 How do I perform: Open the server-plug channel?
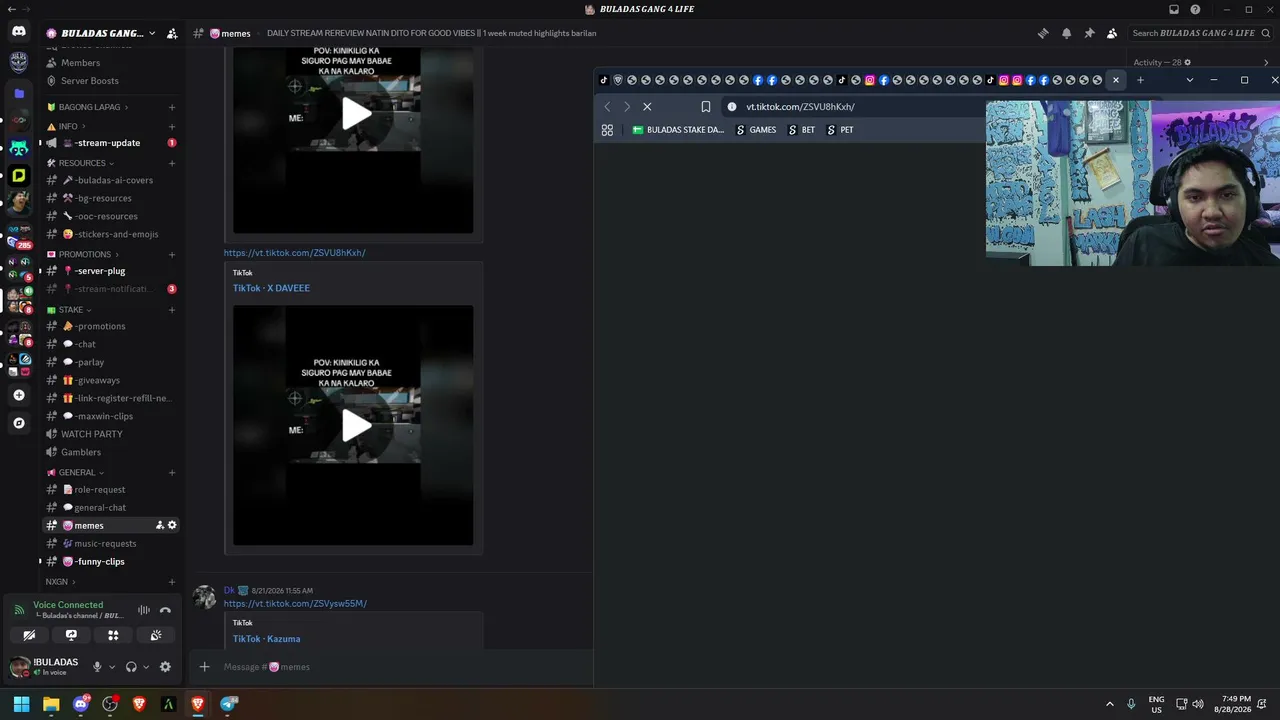(111, 271)
